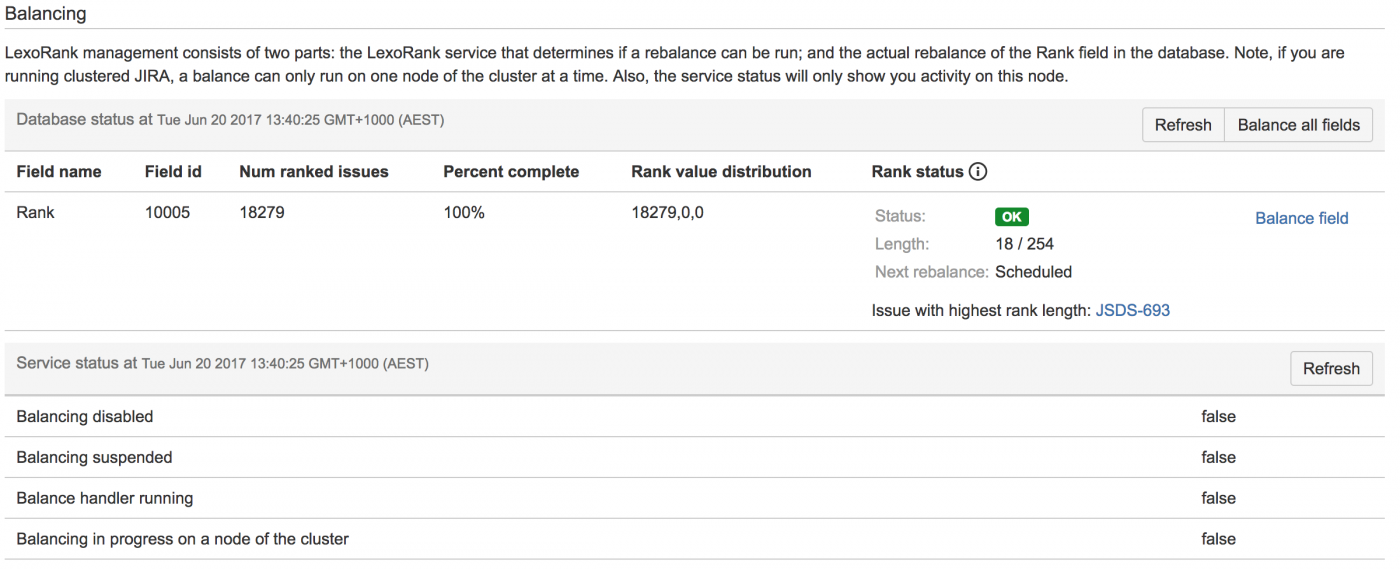This screenshot has height=569, width=1400.
Task: Refresh the Service status section
Action: pos(1330,369)
